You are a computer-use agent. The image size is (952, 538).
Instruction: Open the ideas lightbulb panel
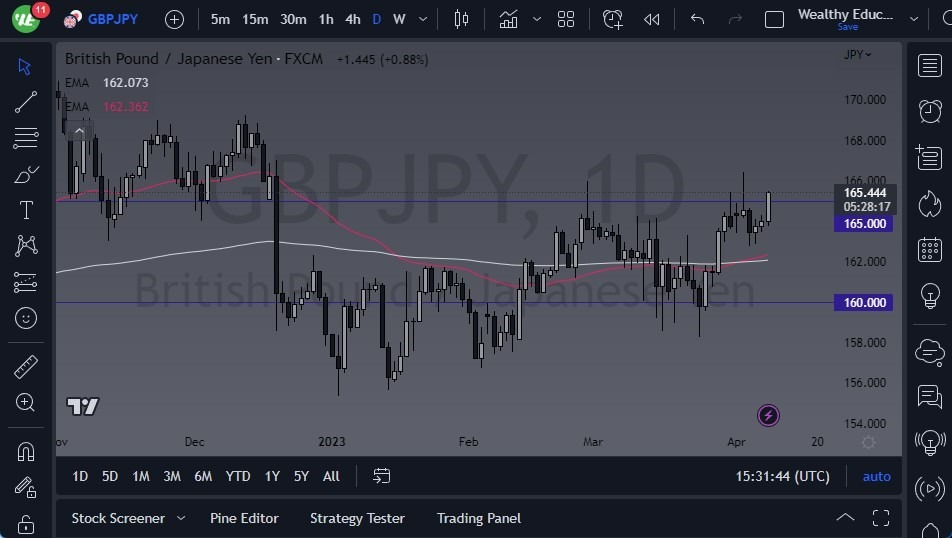click(930, 296)
